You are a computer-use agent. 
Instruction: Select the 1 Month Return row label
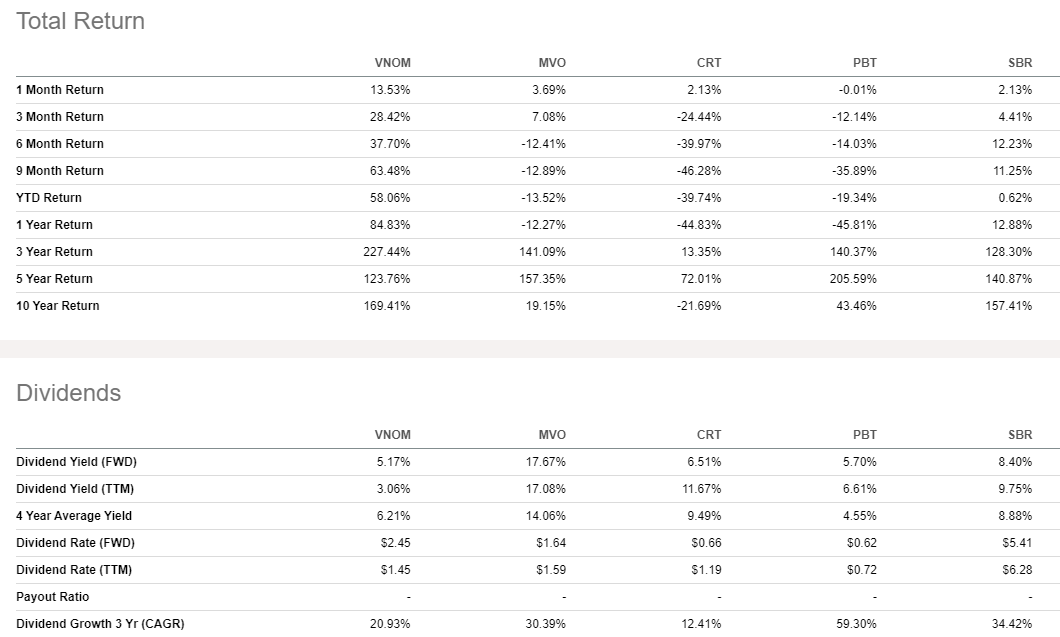pyautogui.click(x=60, y=90)
